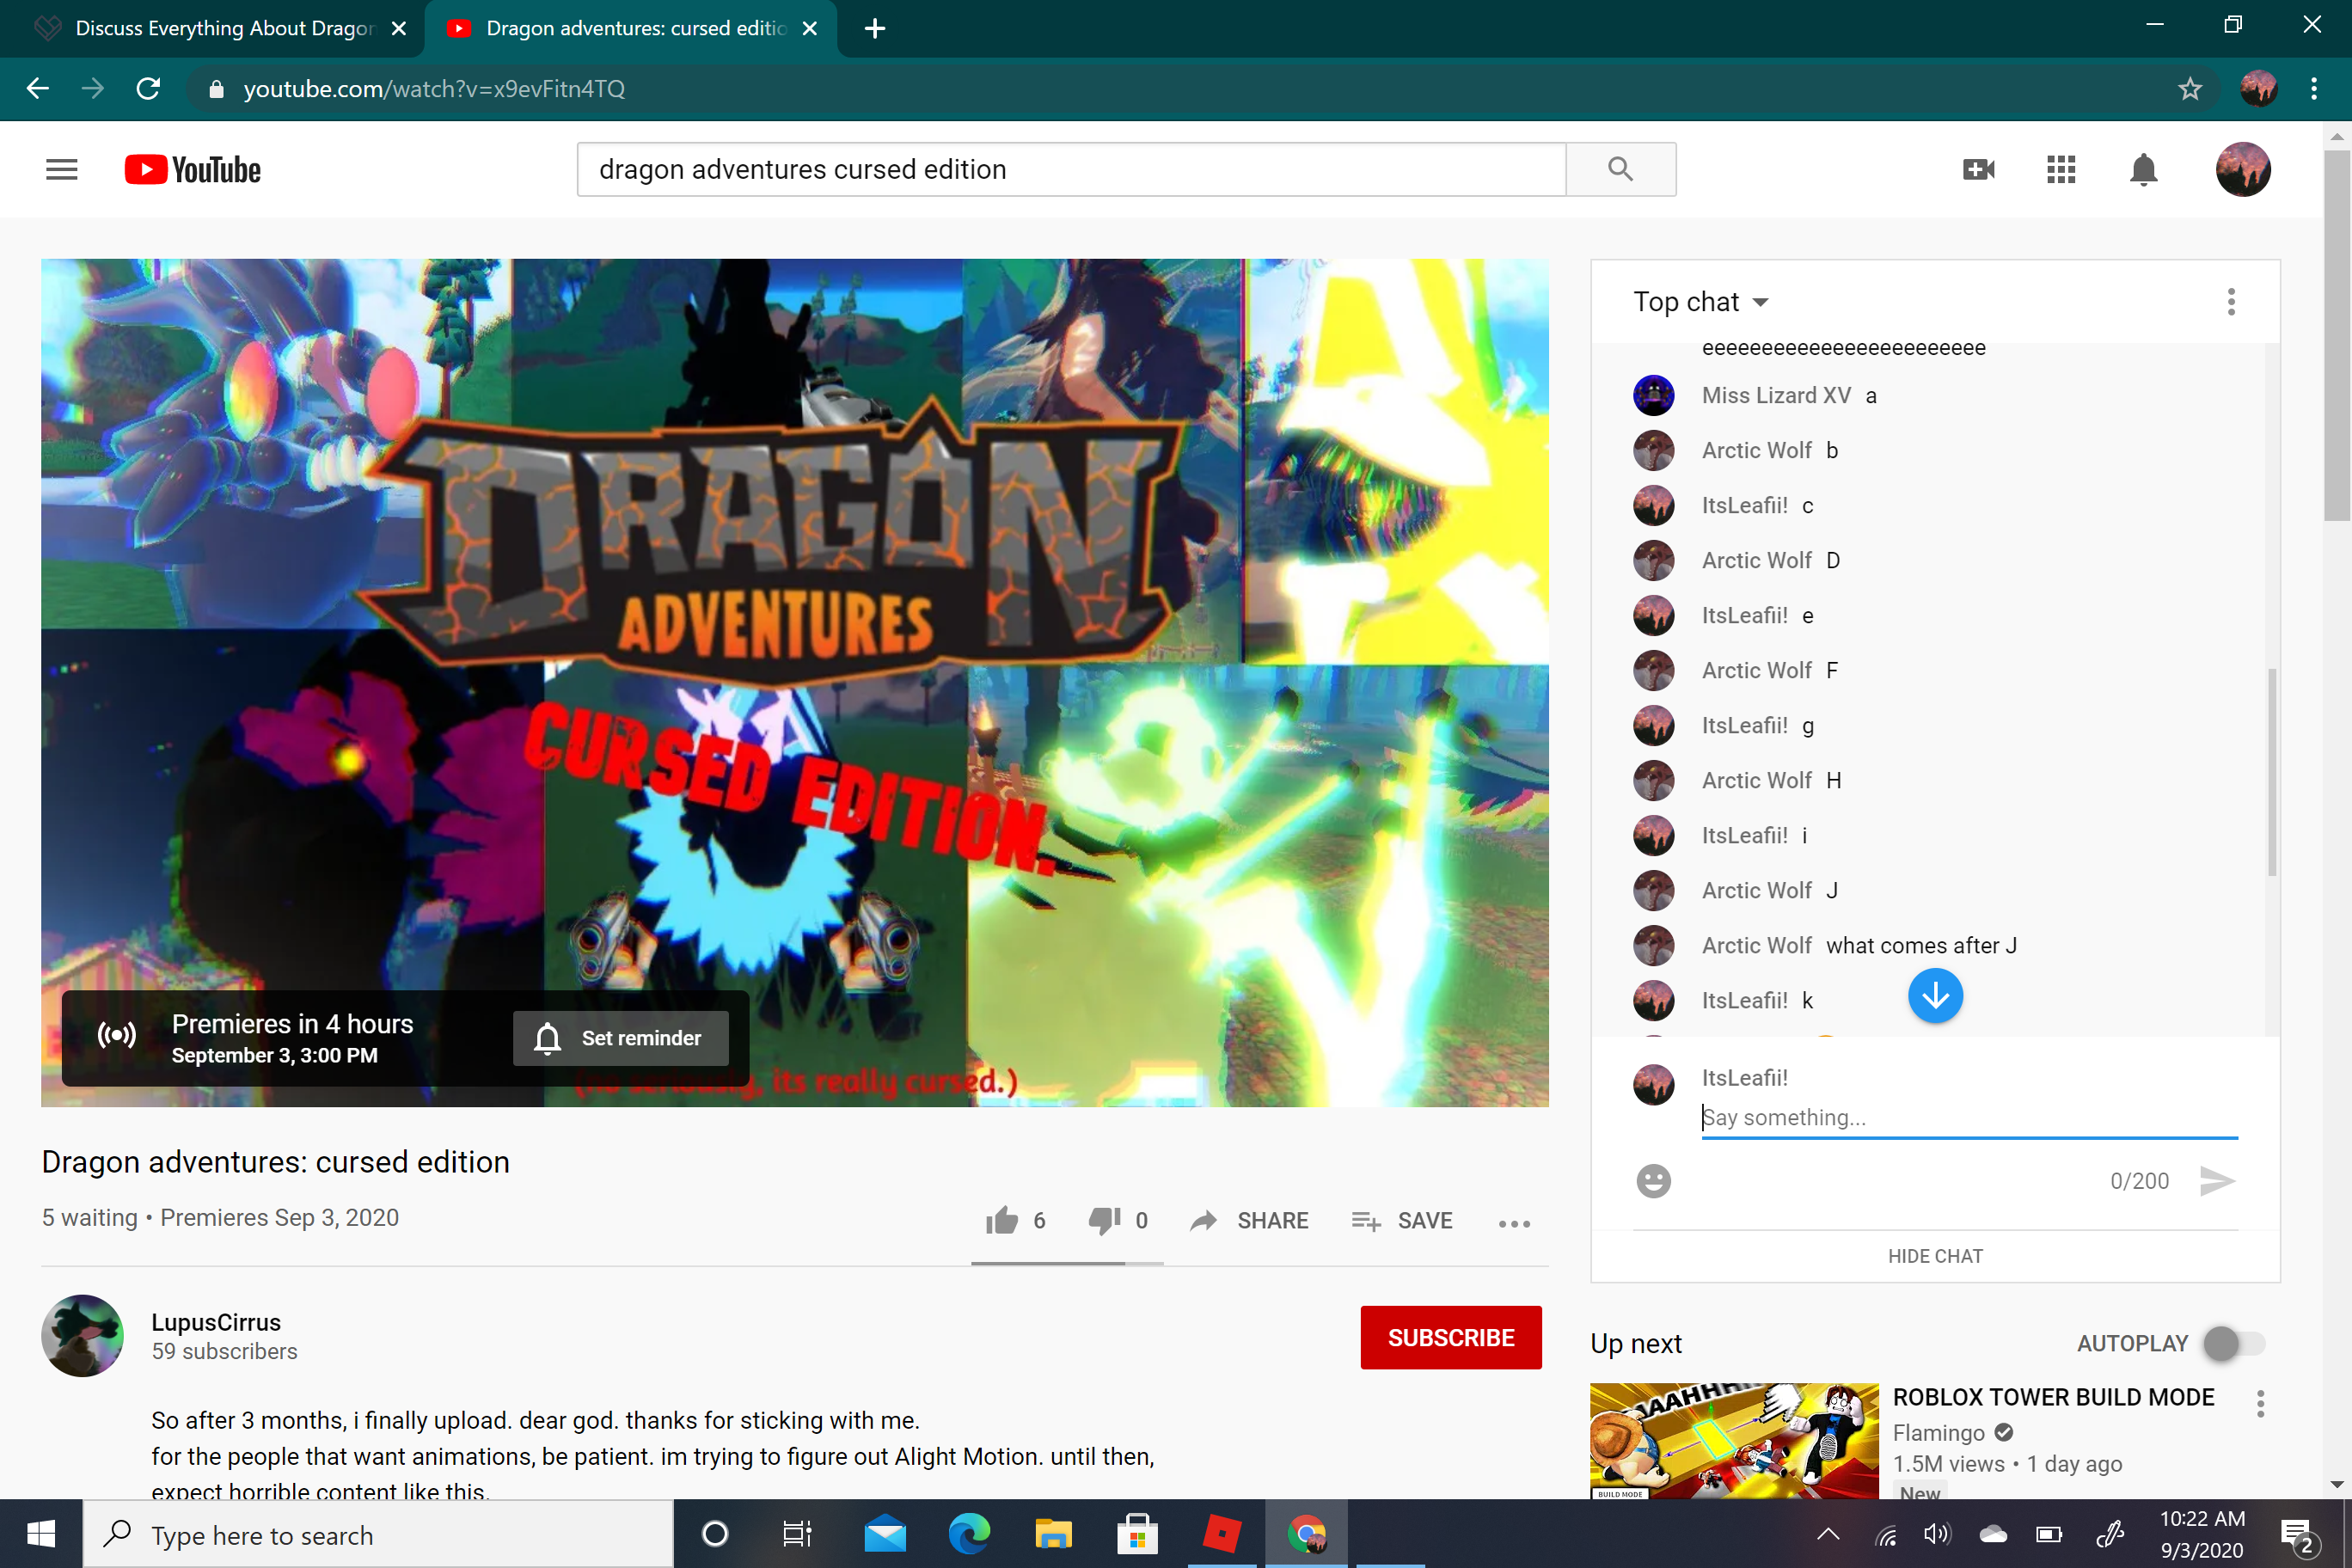
Task: Open the Windows Action Center notifications
Action: point(2297,1534)
